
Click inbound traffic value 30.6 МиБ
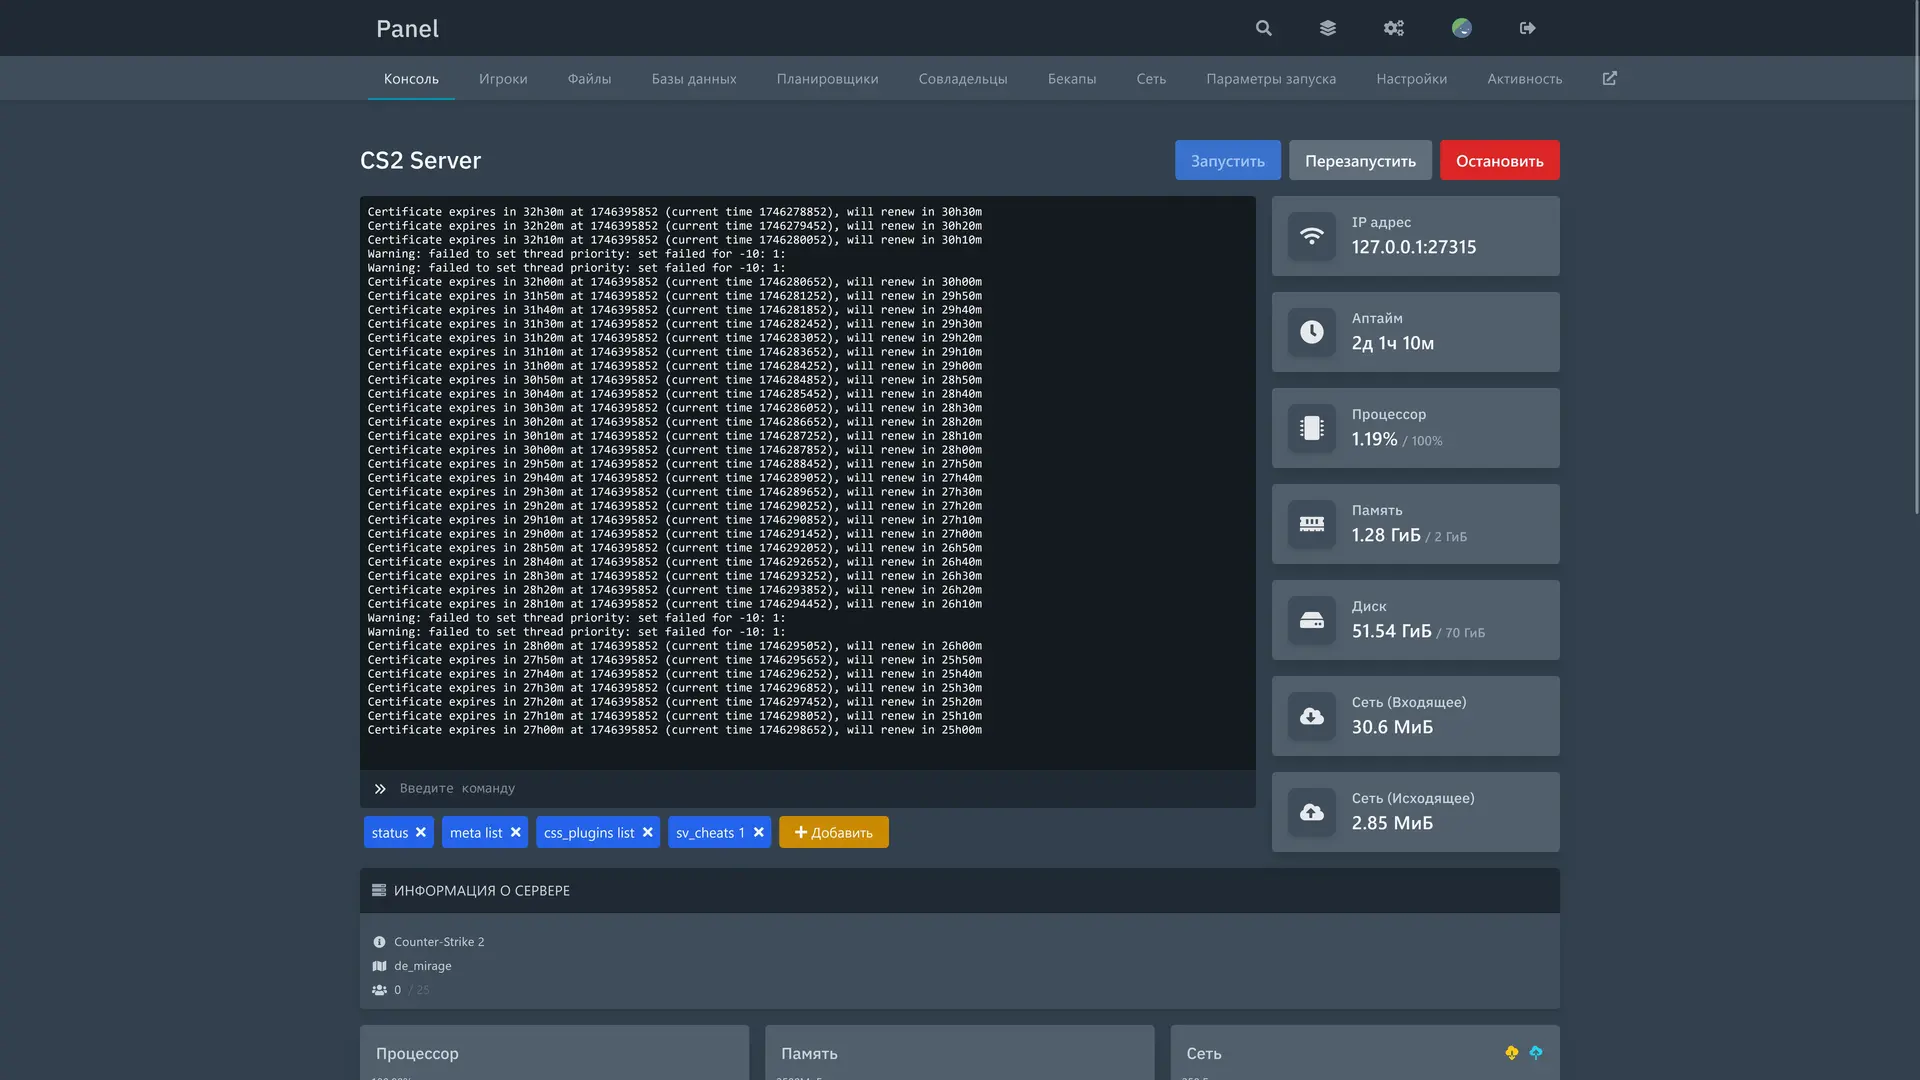point(1392,727)
